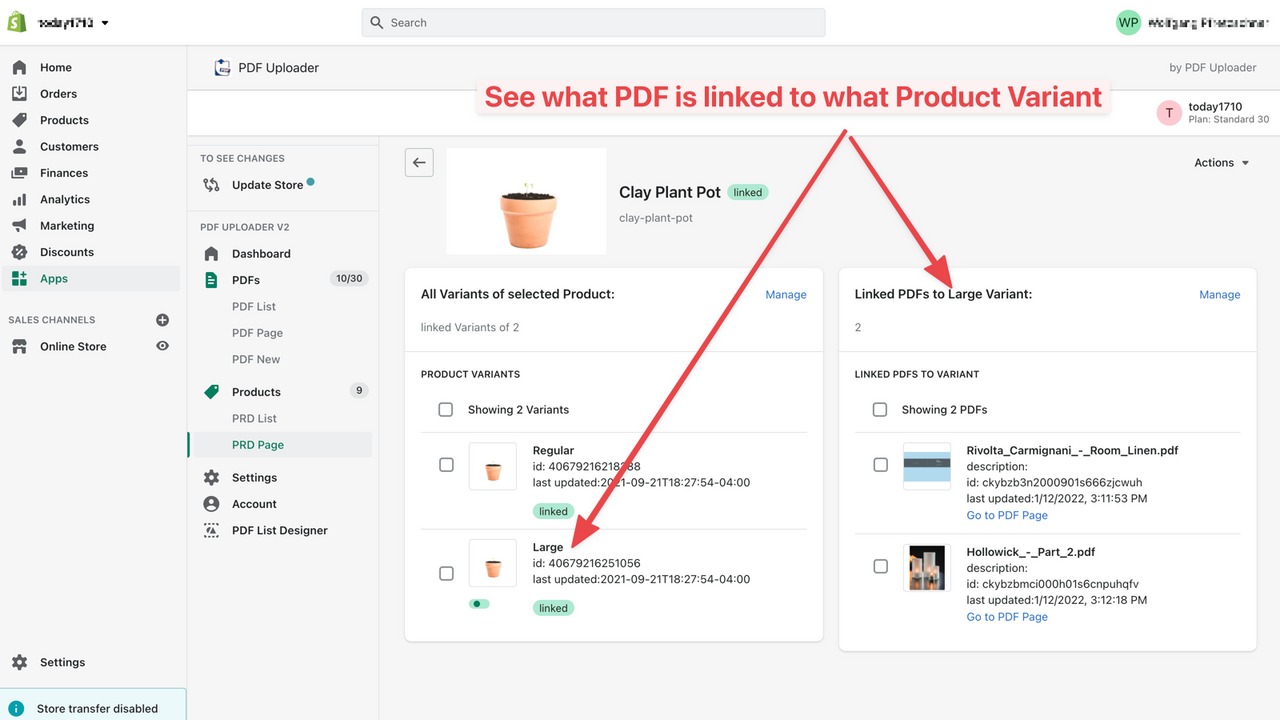Switch to the PDF Page nav item
This screenshot has height=720, width=1280.
[x=256, y=332]
